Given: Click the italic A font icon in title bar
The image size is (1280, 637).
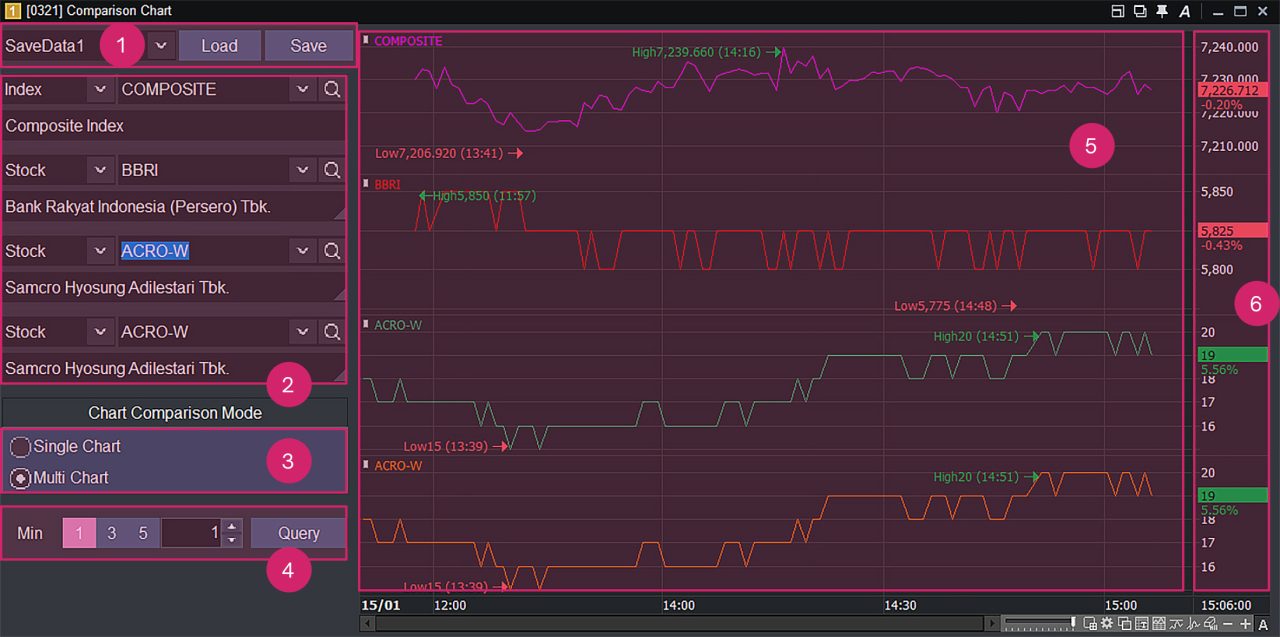Looking at the screenshot, I should pyautogui.click(x=1185, y=11).
